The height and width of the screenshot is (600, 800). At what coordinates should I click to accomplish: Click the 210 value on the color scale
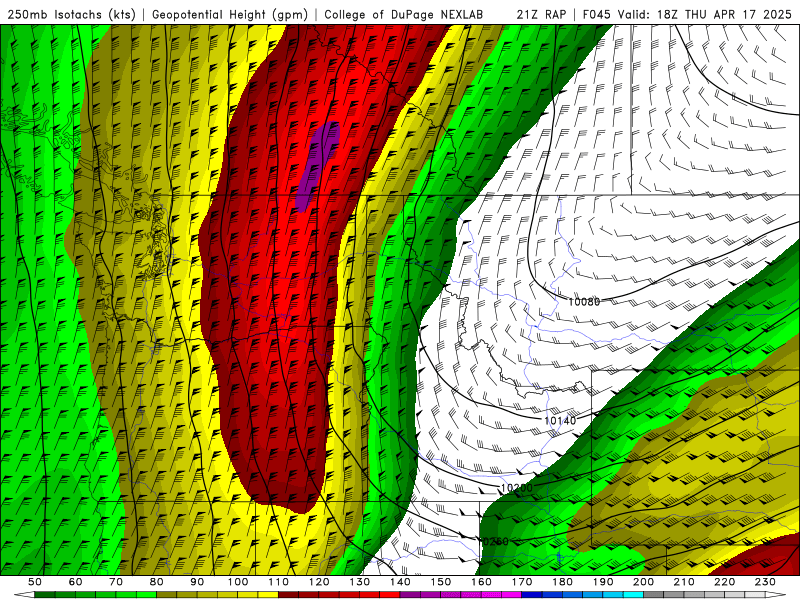click(684, 582)
